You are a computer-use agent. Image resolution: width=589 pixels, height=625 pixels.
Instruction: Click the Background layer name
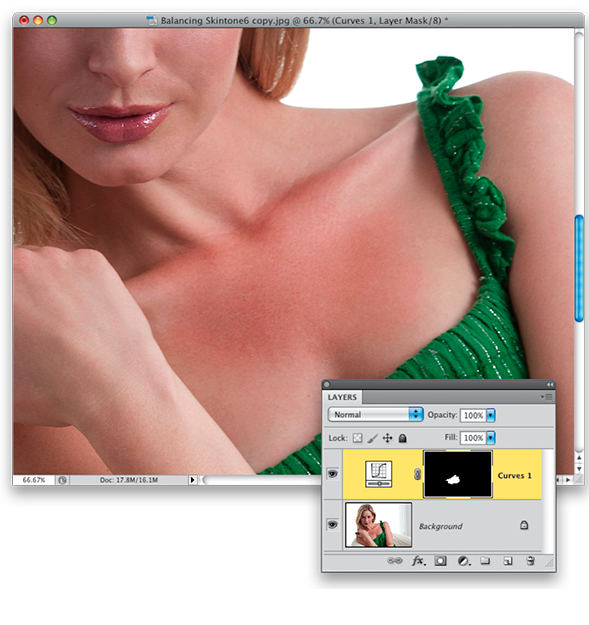pos(440,526)
